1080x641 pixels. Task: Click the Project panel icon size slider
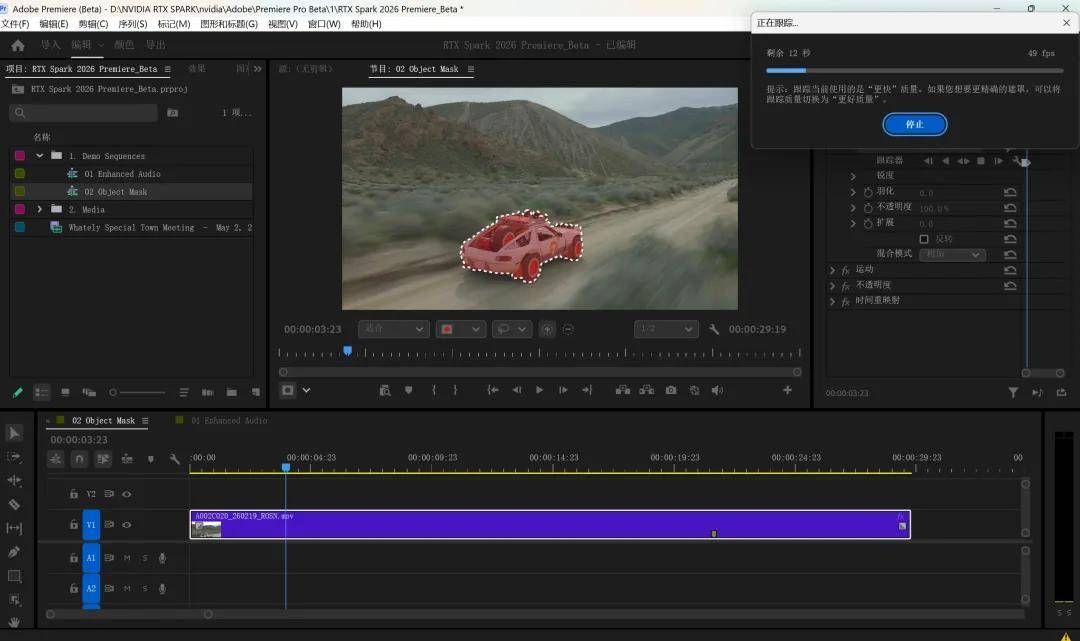(x=137, y=392)
